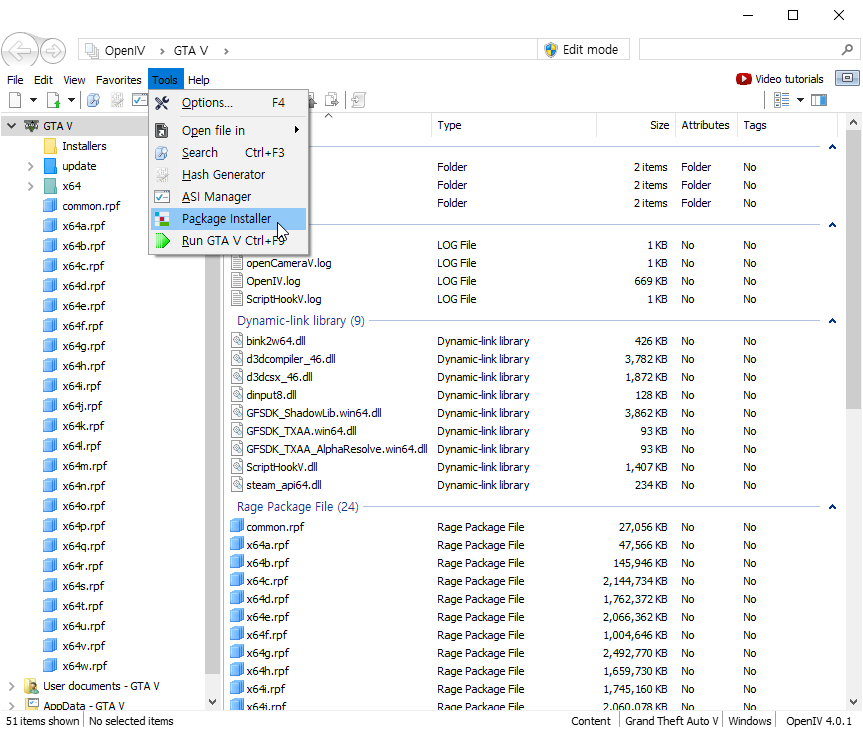This screenshot has width=863, height=732.
Task: Choose Options... from Tools menu
Action: pos(228,103)
